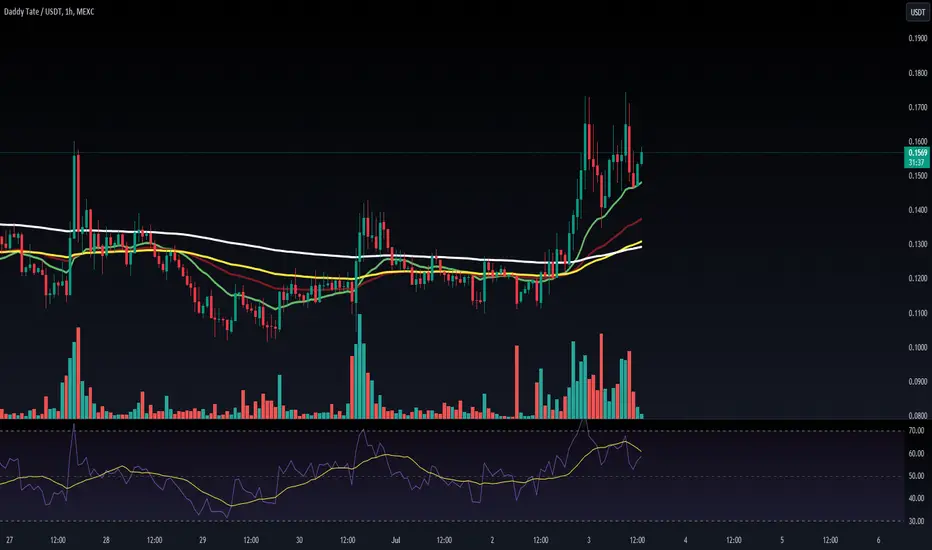932x550 pixels.
Task: Click the 70.00 RSI axis label
Action: coord(917,430)
